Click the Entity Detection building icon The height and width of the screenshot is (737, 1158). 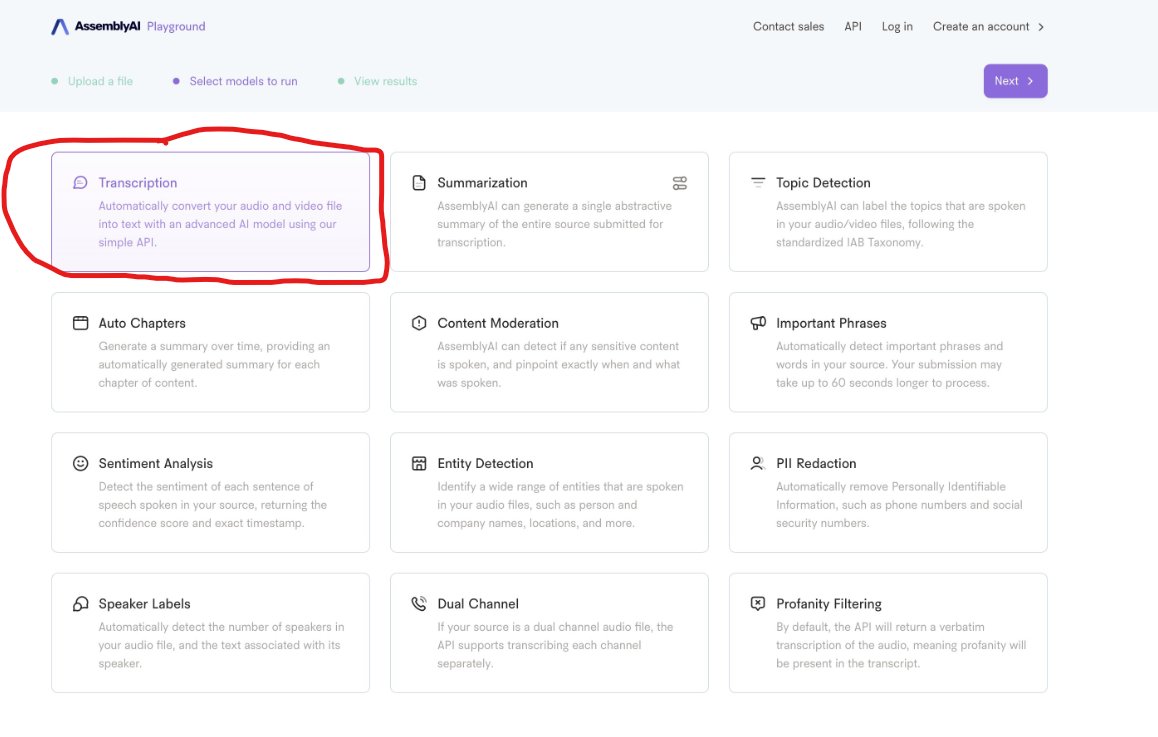point(419,463)
